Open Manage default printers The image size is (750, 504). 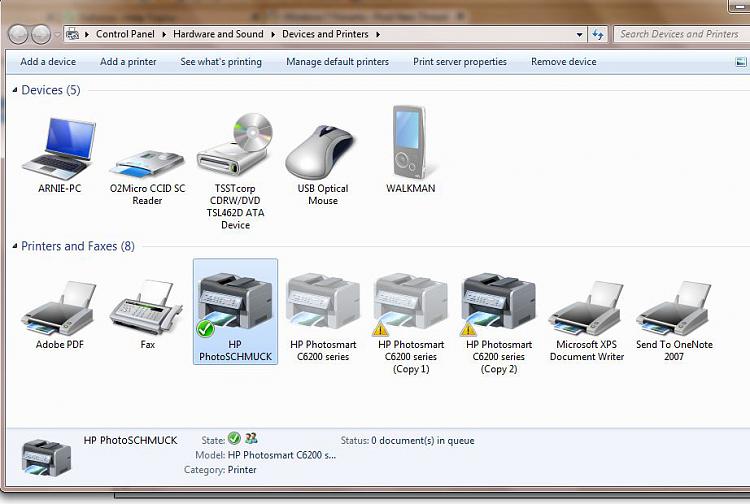click(338, 62)
